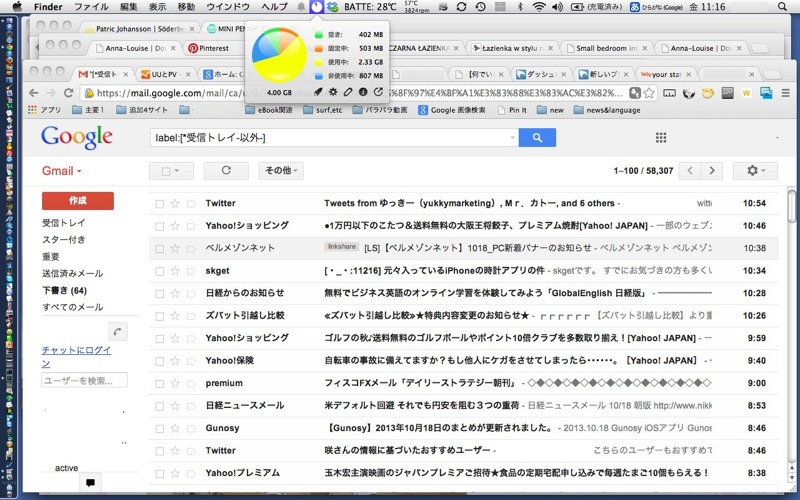The height and width of the screenshot is (500, 800).
Task: Open the select-all checkbox dropdown
Action: click(x=171, y=171)
